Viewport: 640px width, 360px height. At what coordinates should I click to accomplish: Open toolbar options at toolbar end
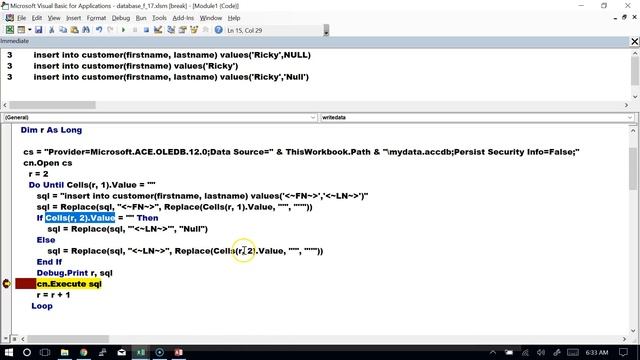326,31
